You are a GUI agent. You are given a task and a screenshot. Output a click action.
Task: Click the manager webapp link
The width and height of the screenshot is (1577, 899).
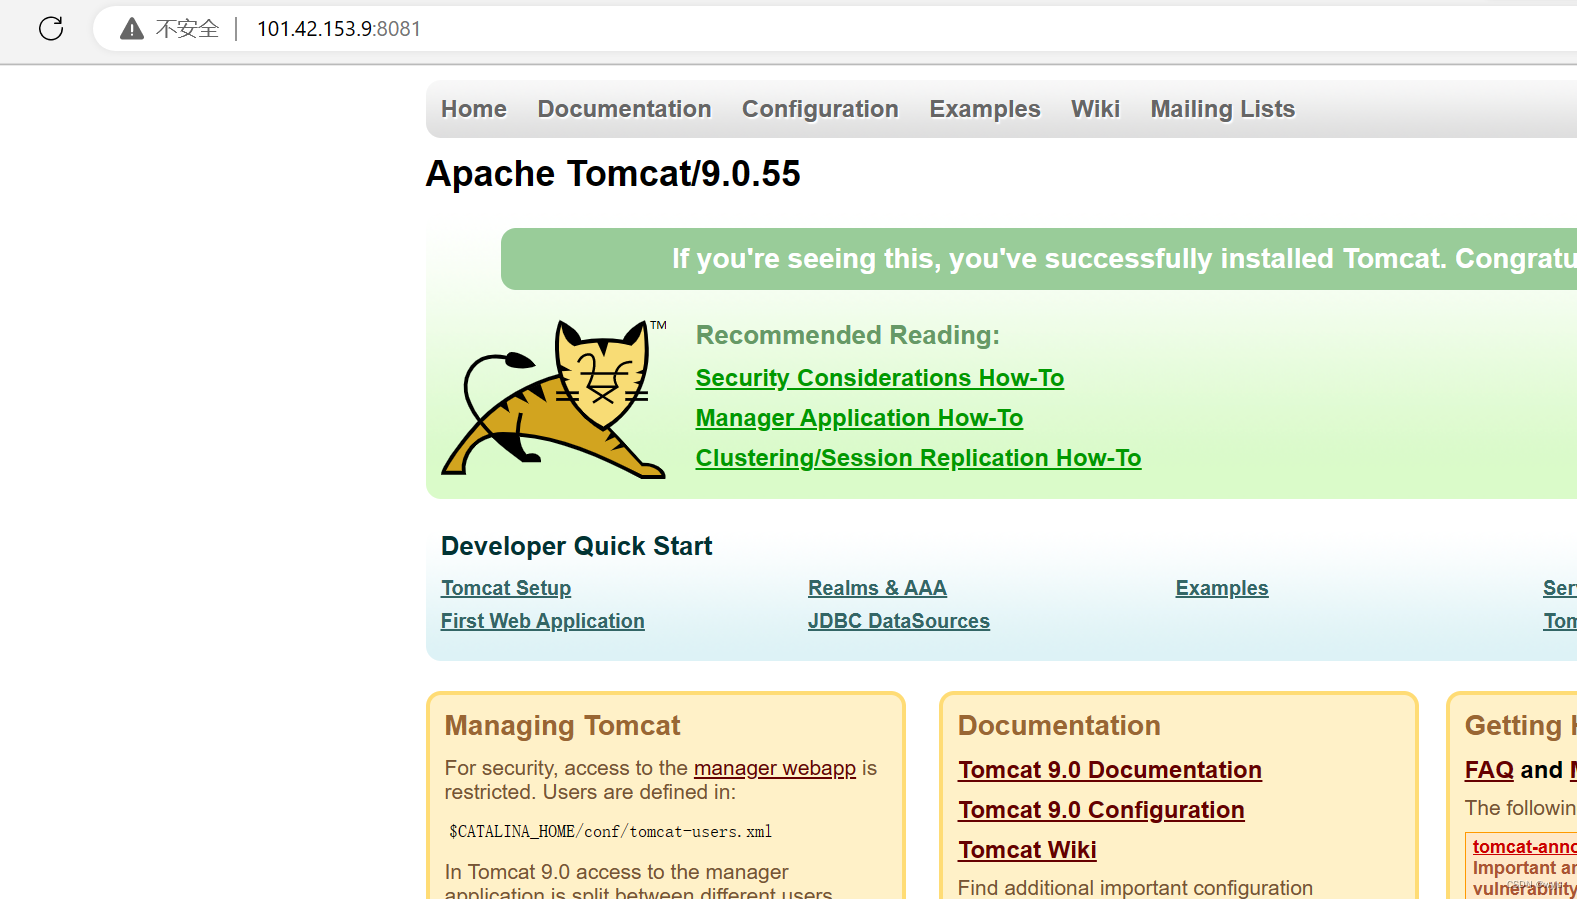[775, 768]
